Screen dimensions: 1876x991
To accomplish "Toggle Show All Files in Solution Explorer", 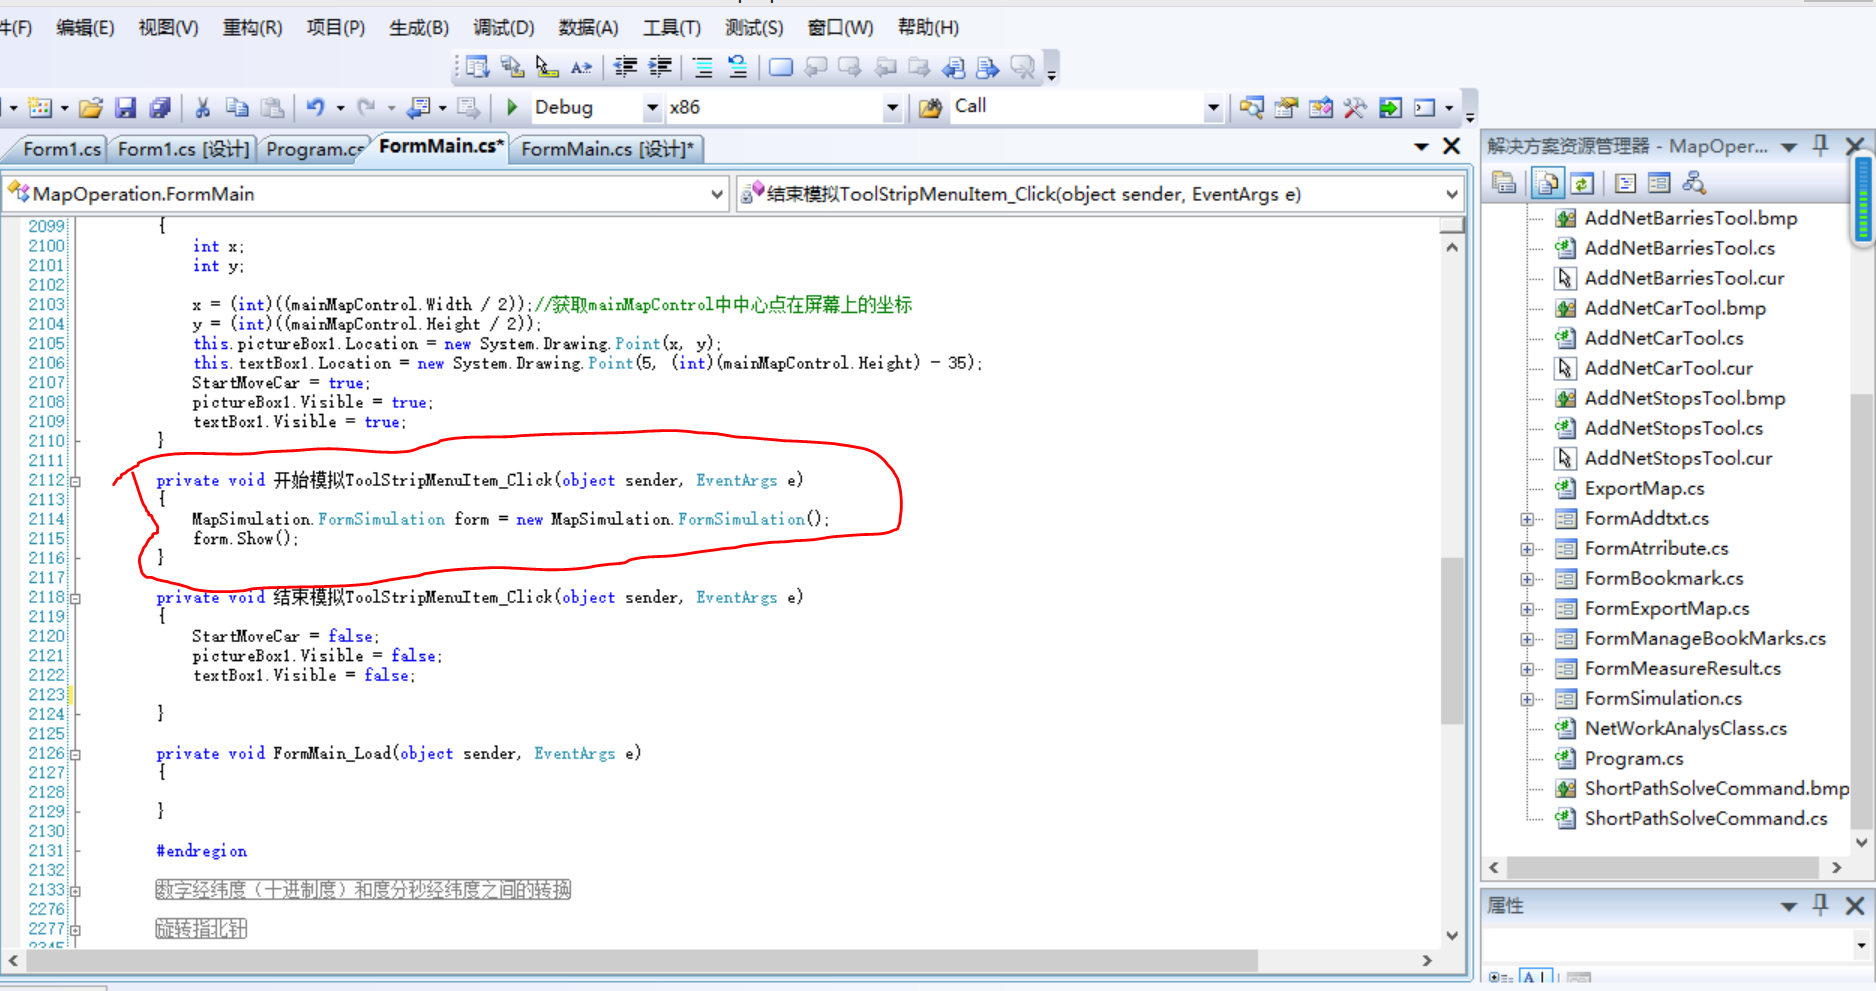I will (x=1547, y=183).
